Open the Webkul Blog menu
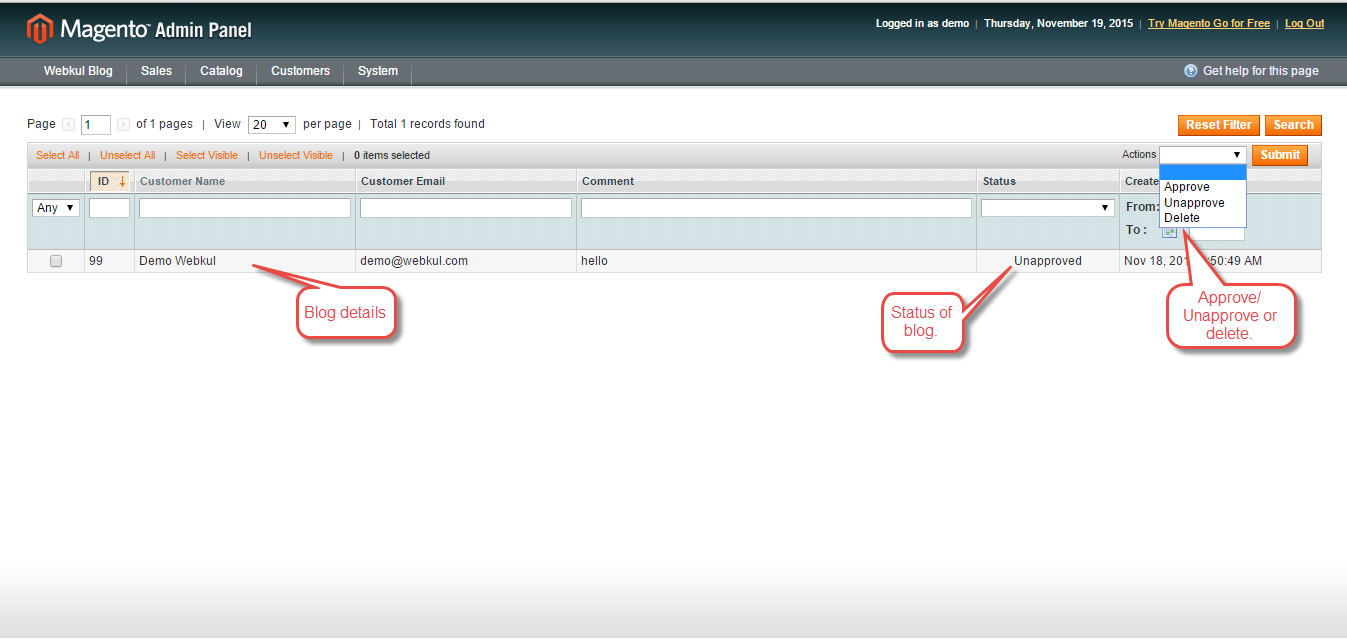 78,71
